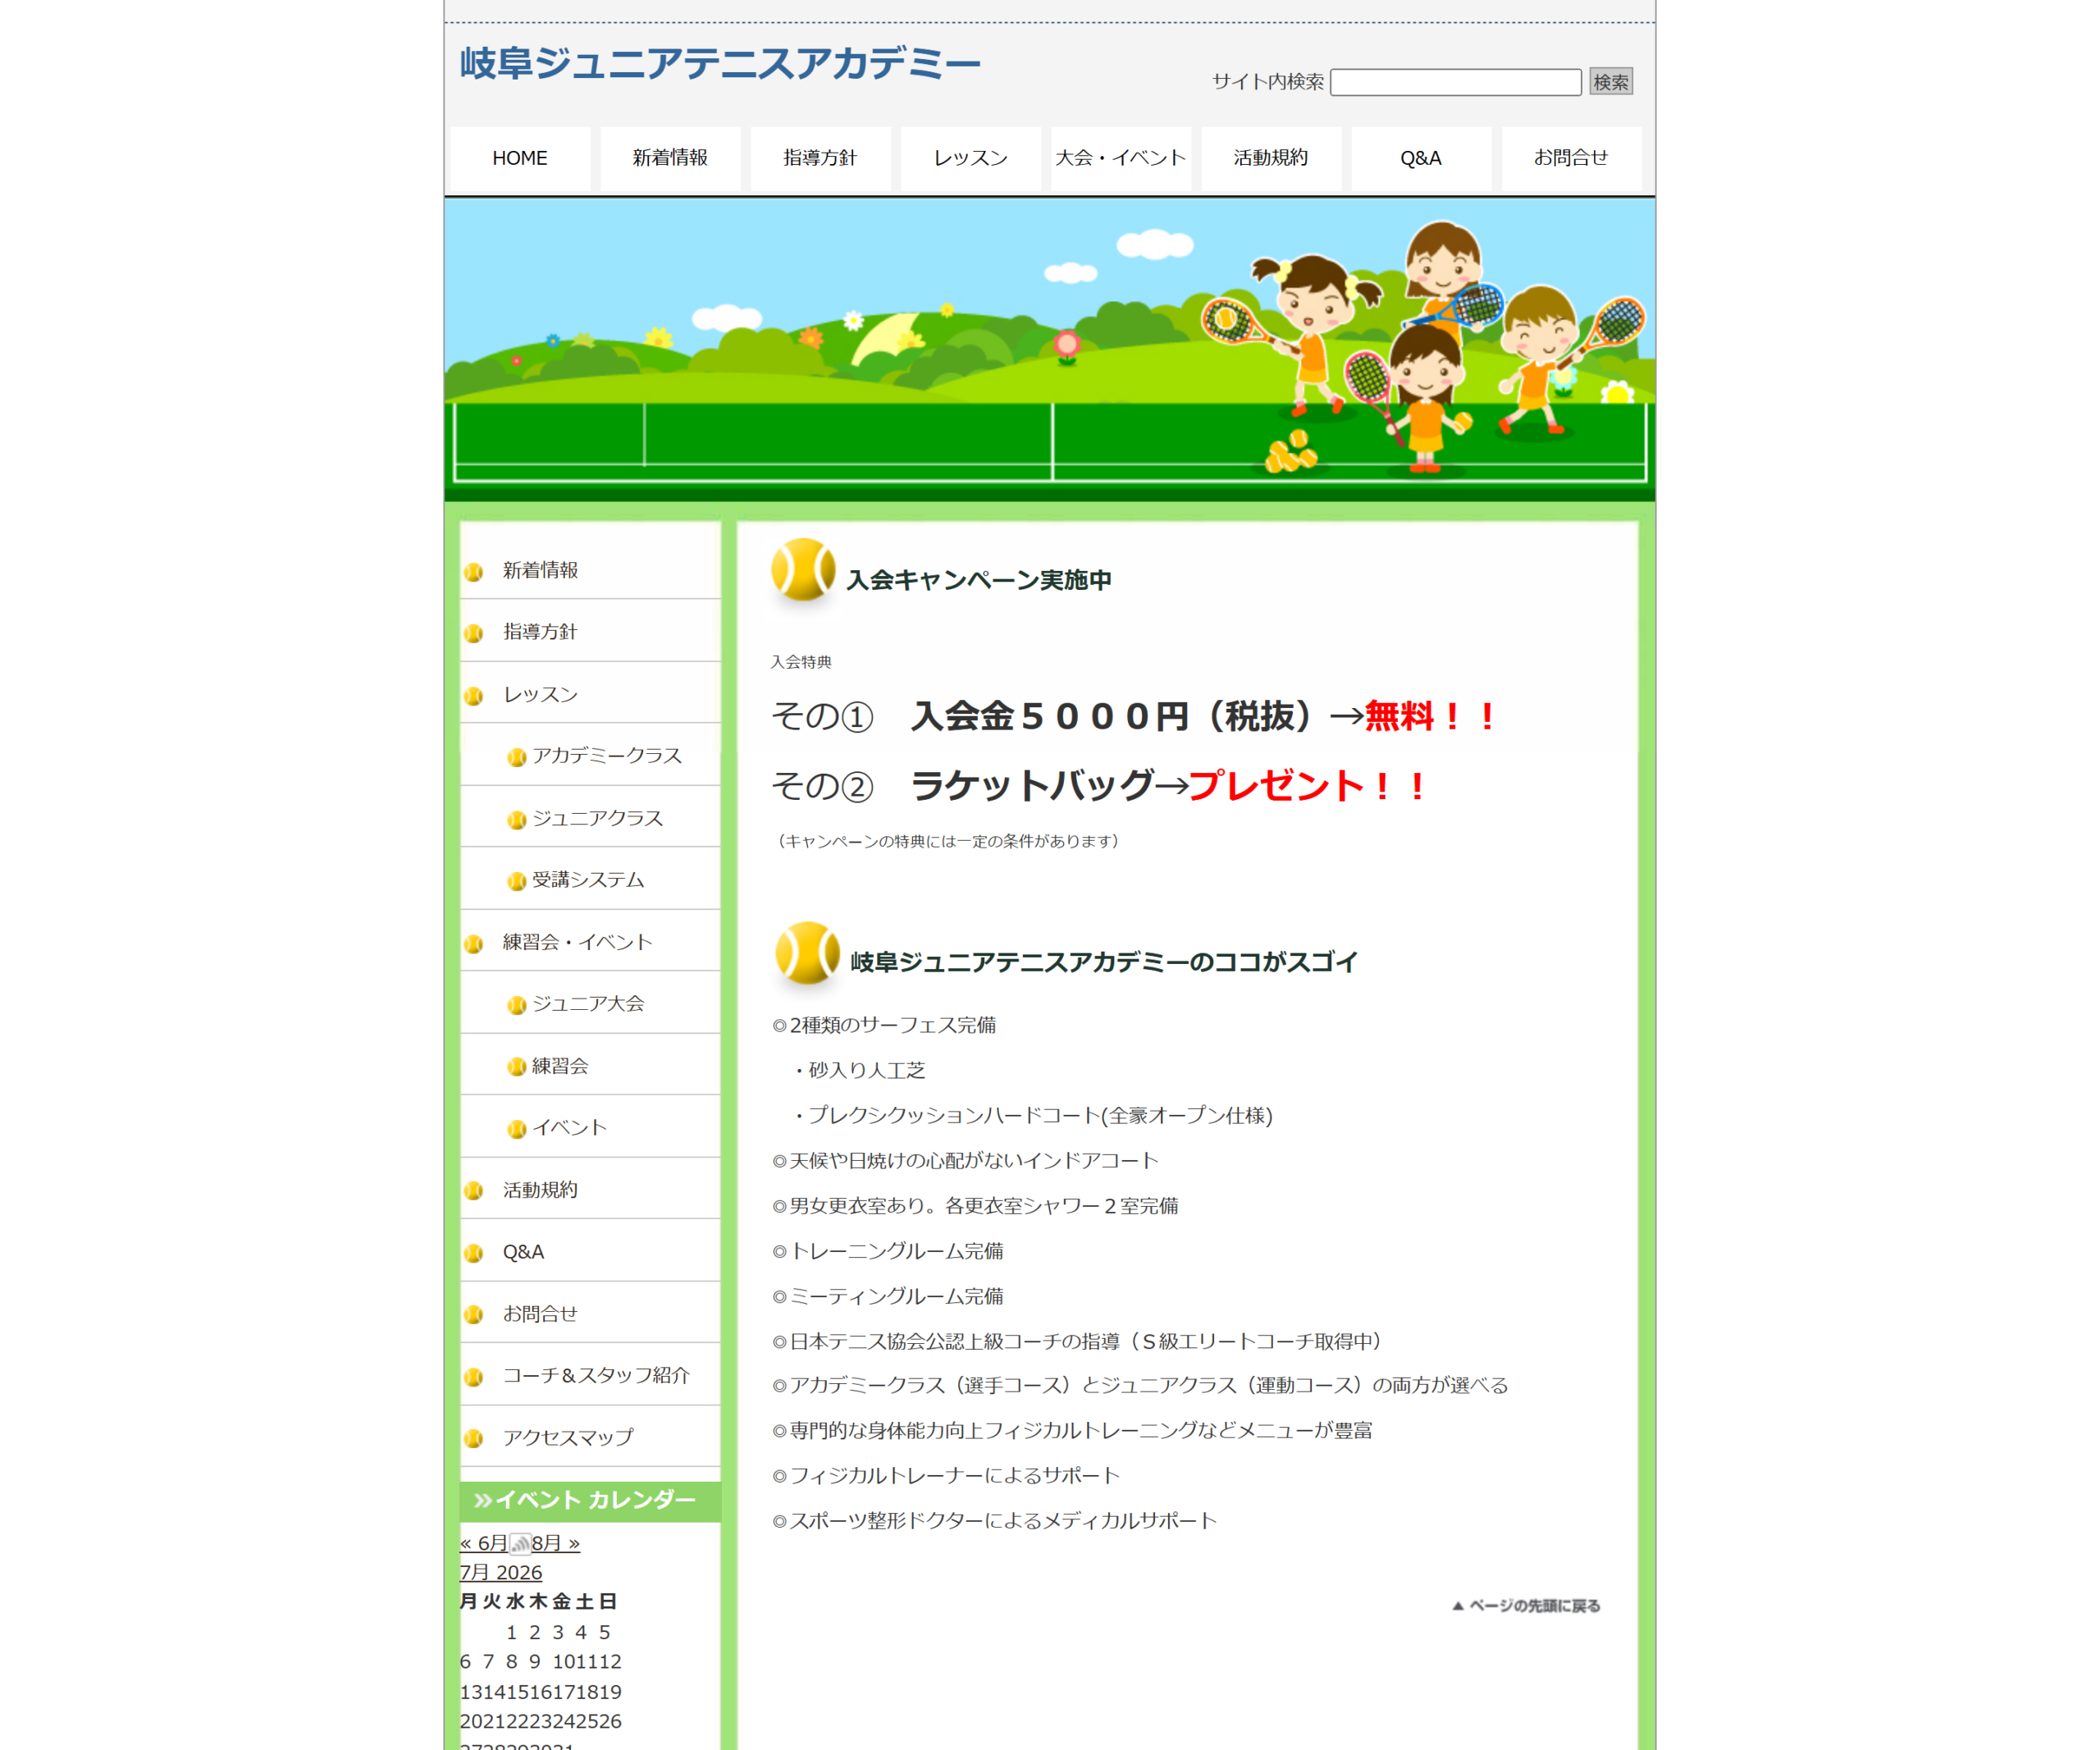Select レッスン in the top navigation bar

click(x=970, y=158)
